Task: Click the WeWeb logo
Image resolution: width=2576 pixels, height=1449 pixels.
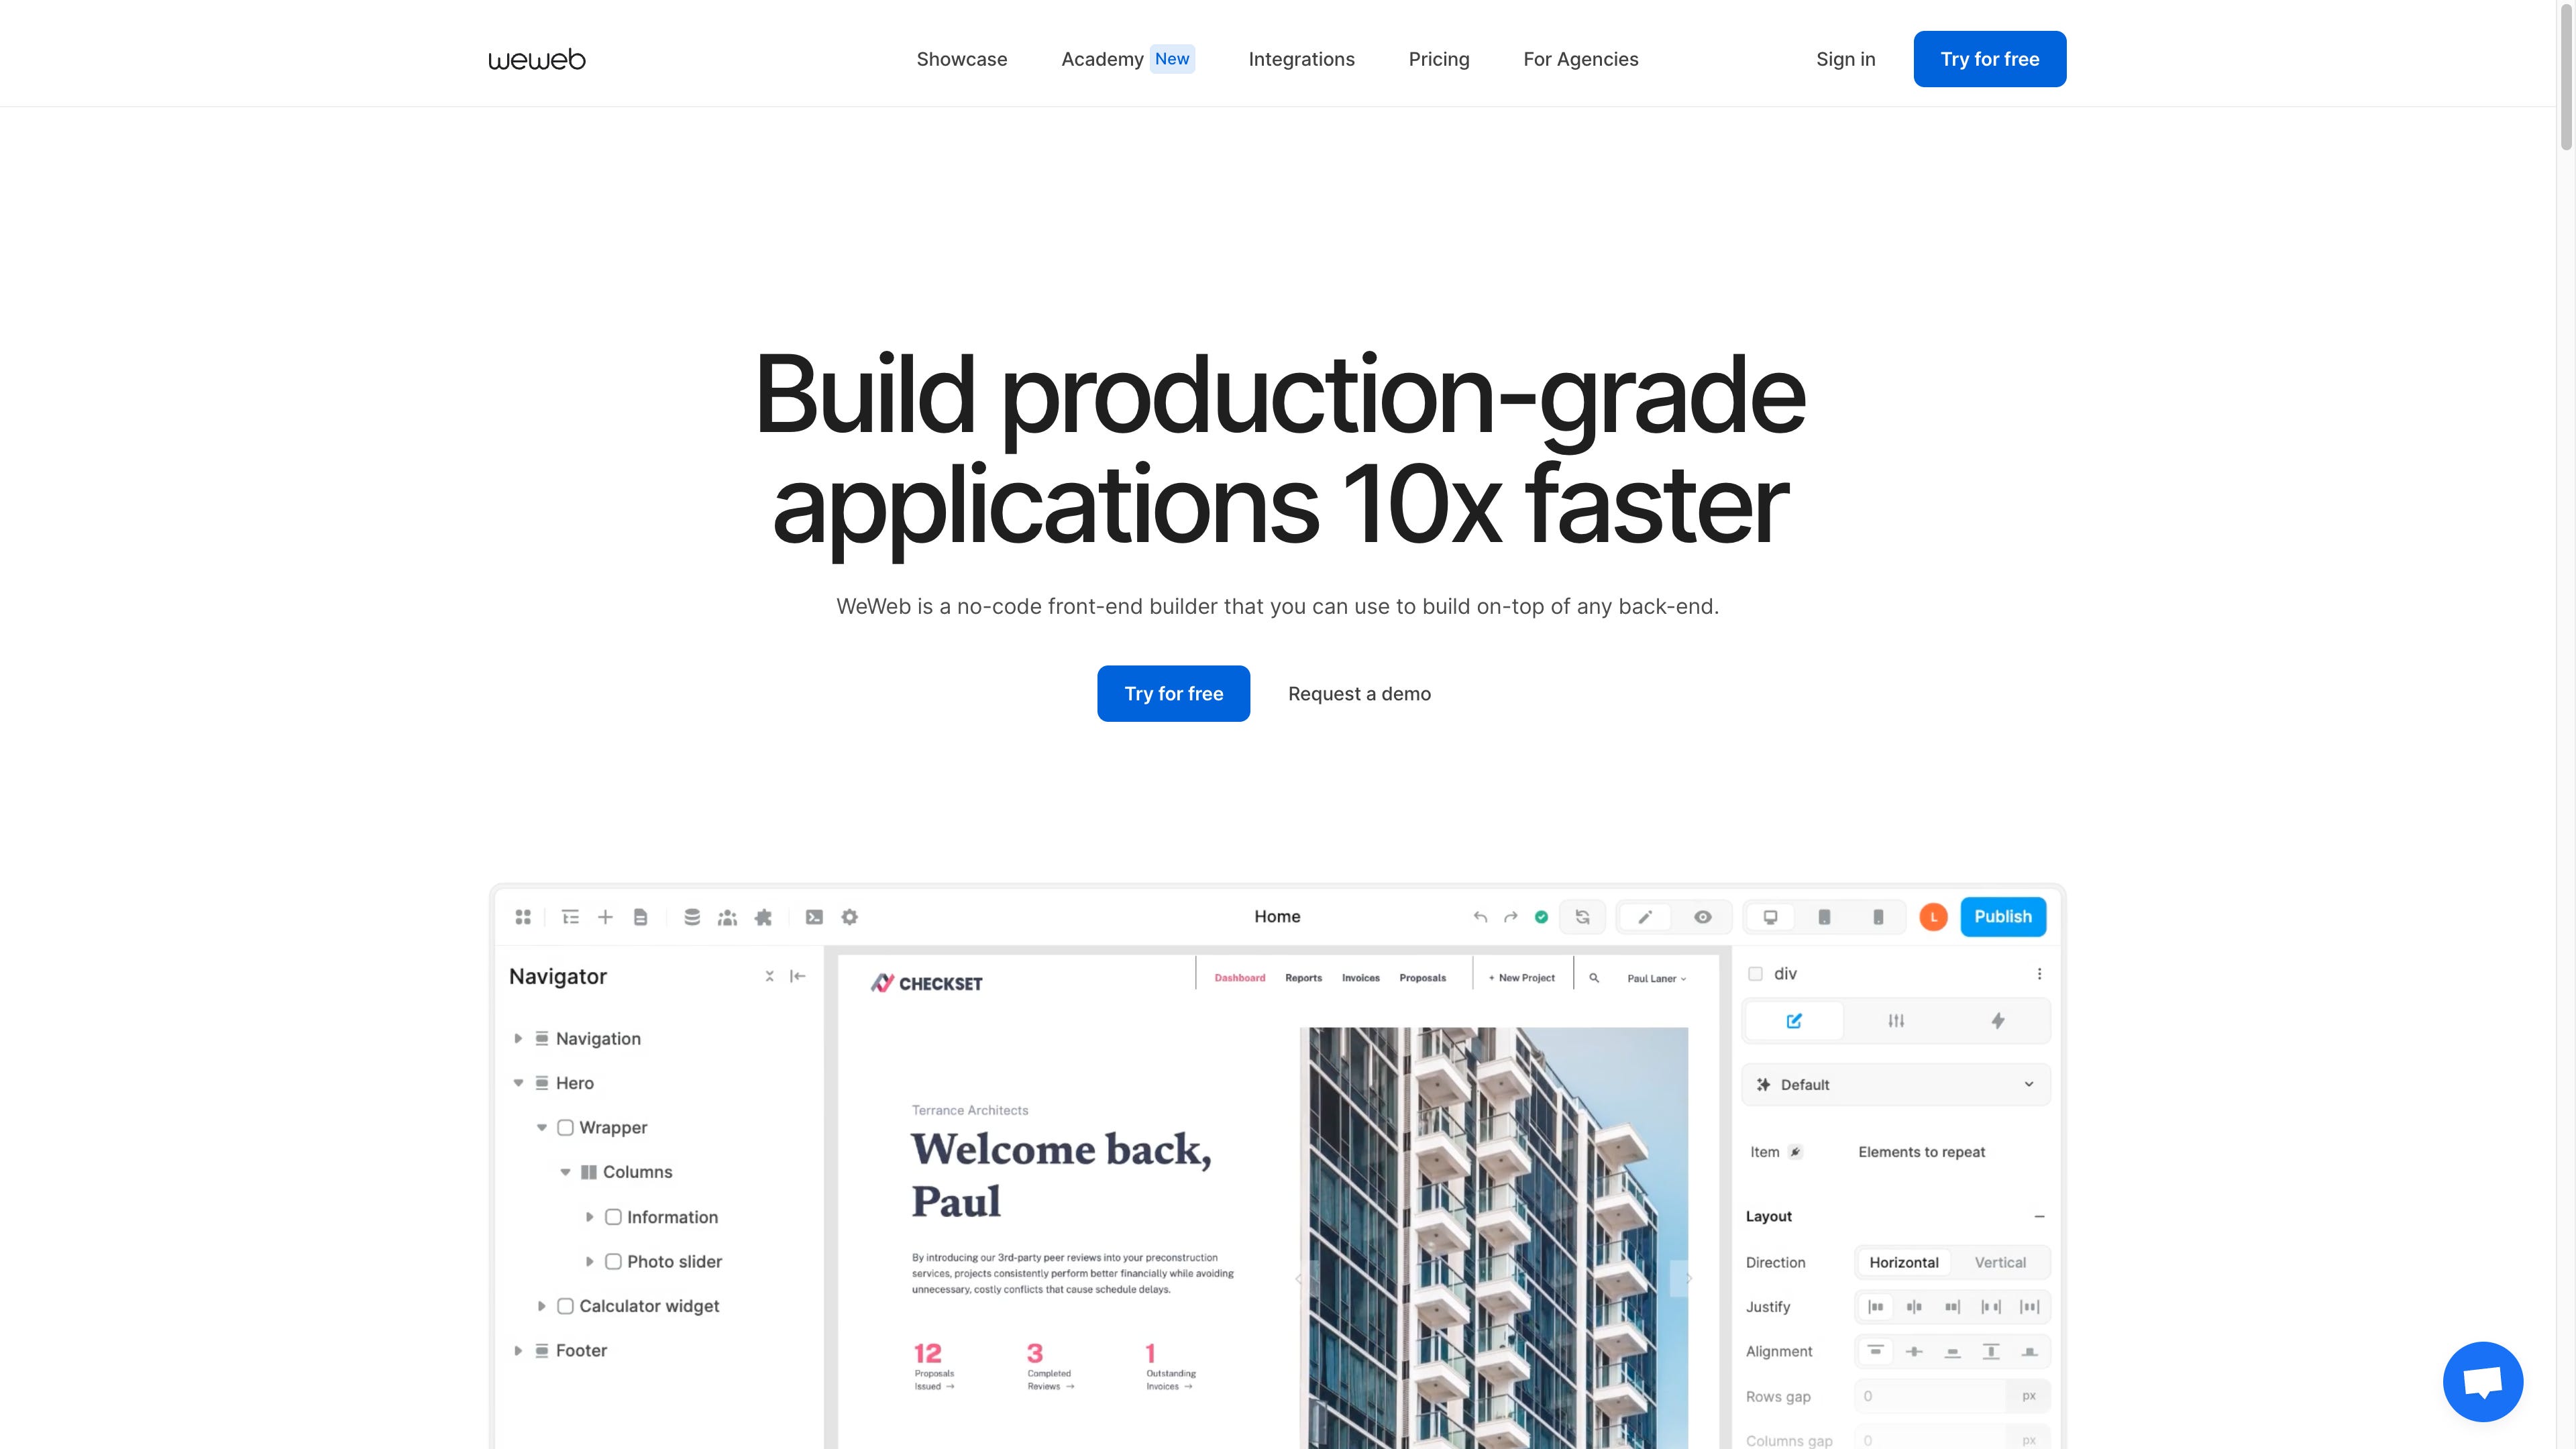Action: point(537,59)
